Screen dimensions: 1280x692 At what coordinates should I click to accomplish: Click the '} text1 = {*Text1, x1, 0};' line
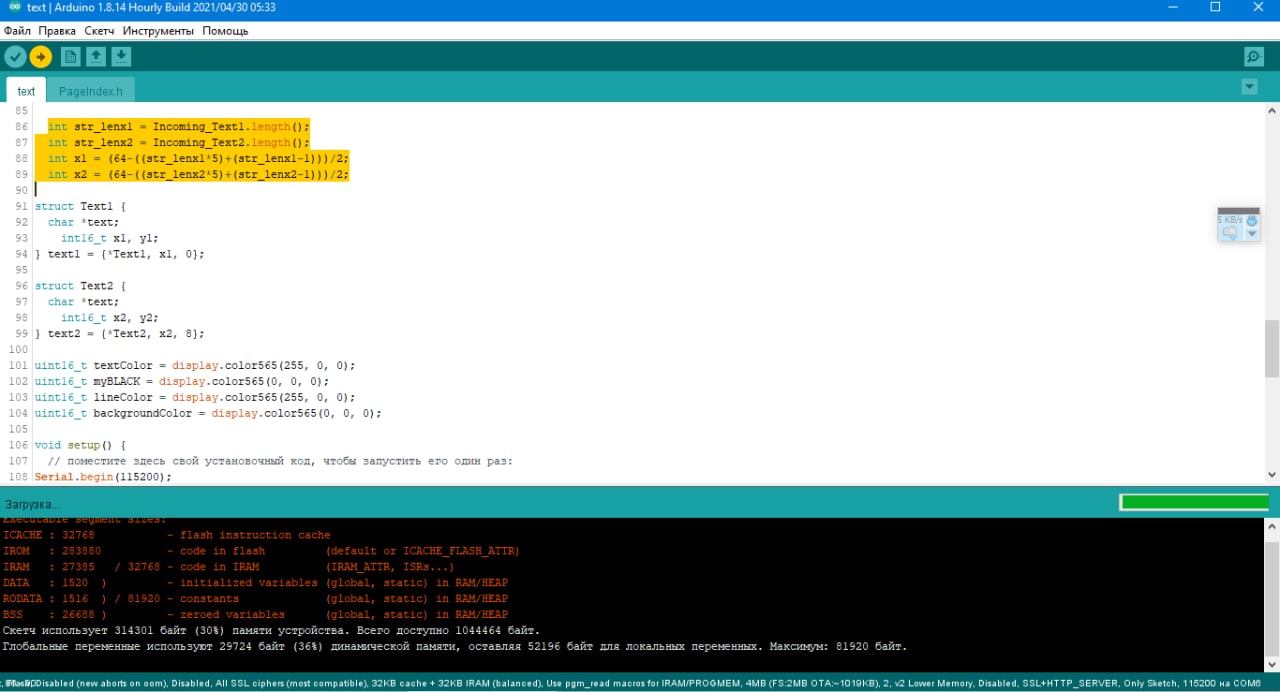[120, 254]
